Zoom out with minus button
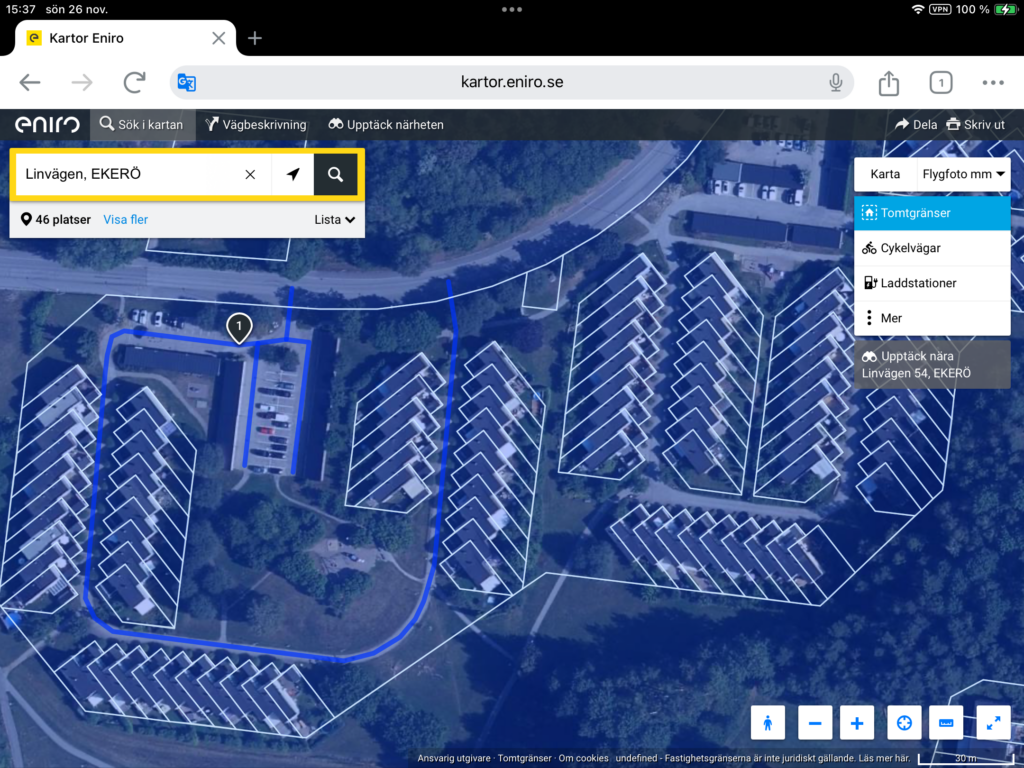This screenshot has height=768, width=1024. (x=815, y=723)
